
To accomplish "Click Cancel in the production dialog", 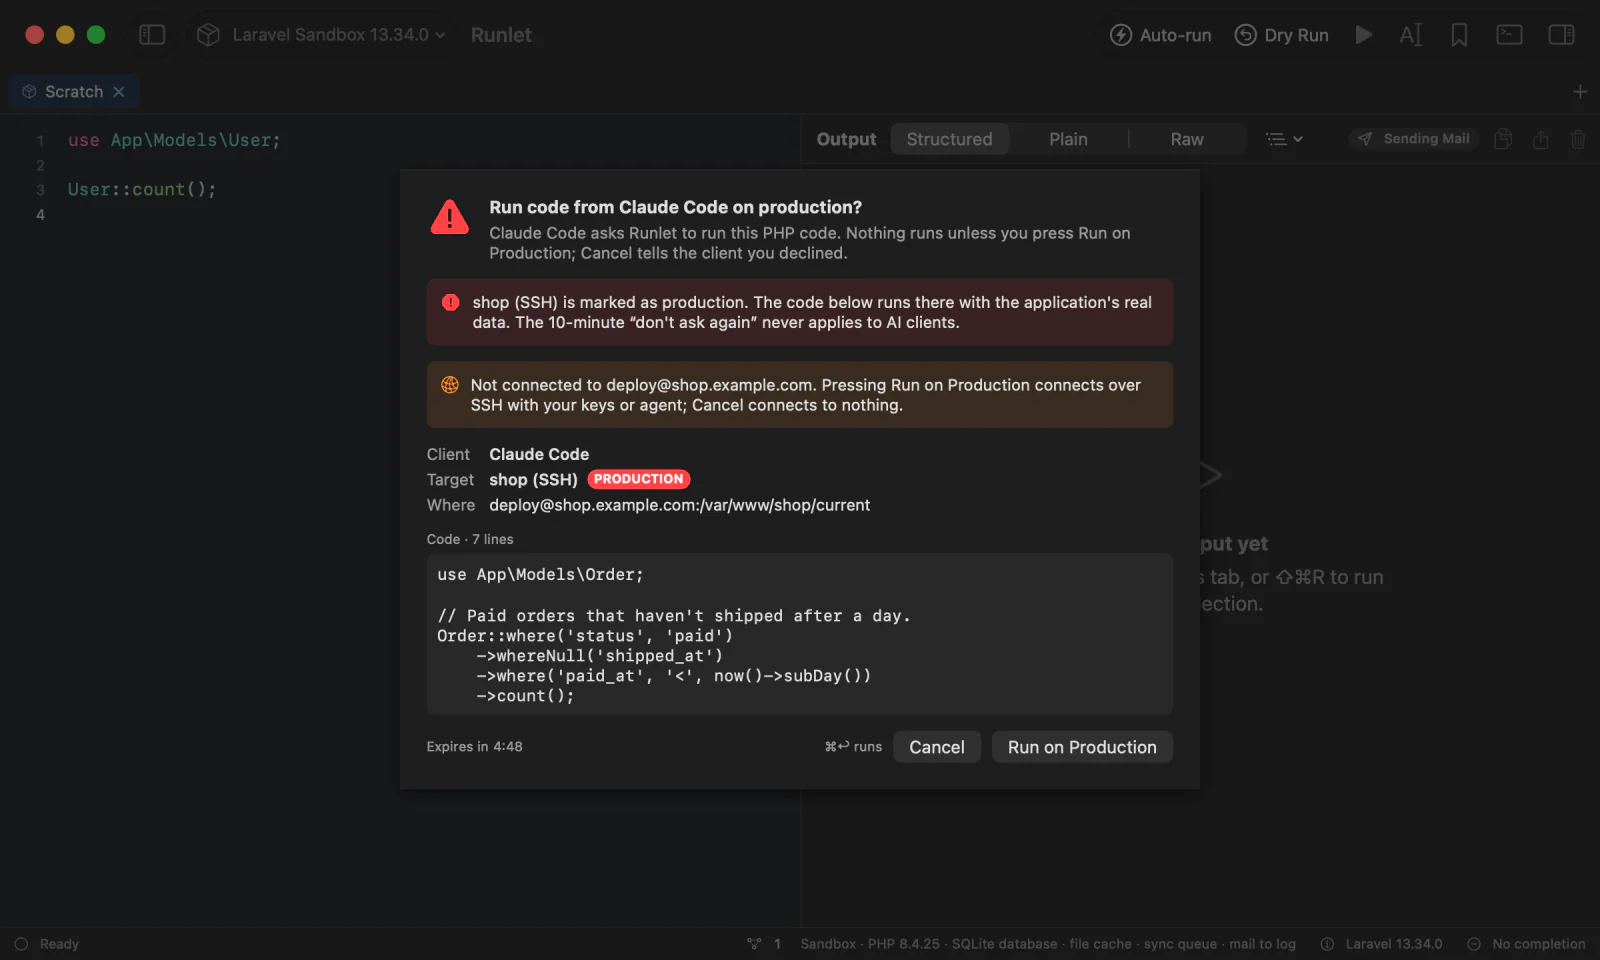I will click(x=937, y=747).
